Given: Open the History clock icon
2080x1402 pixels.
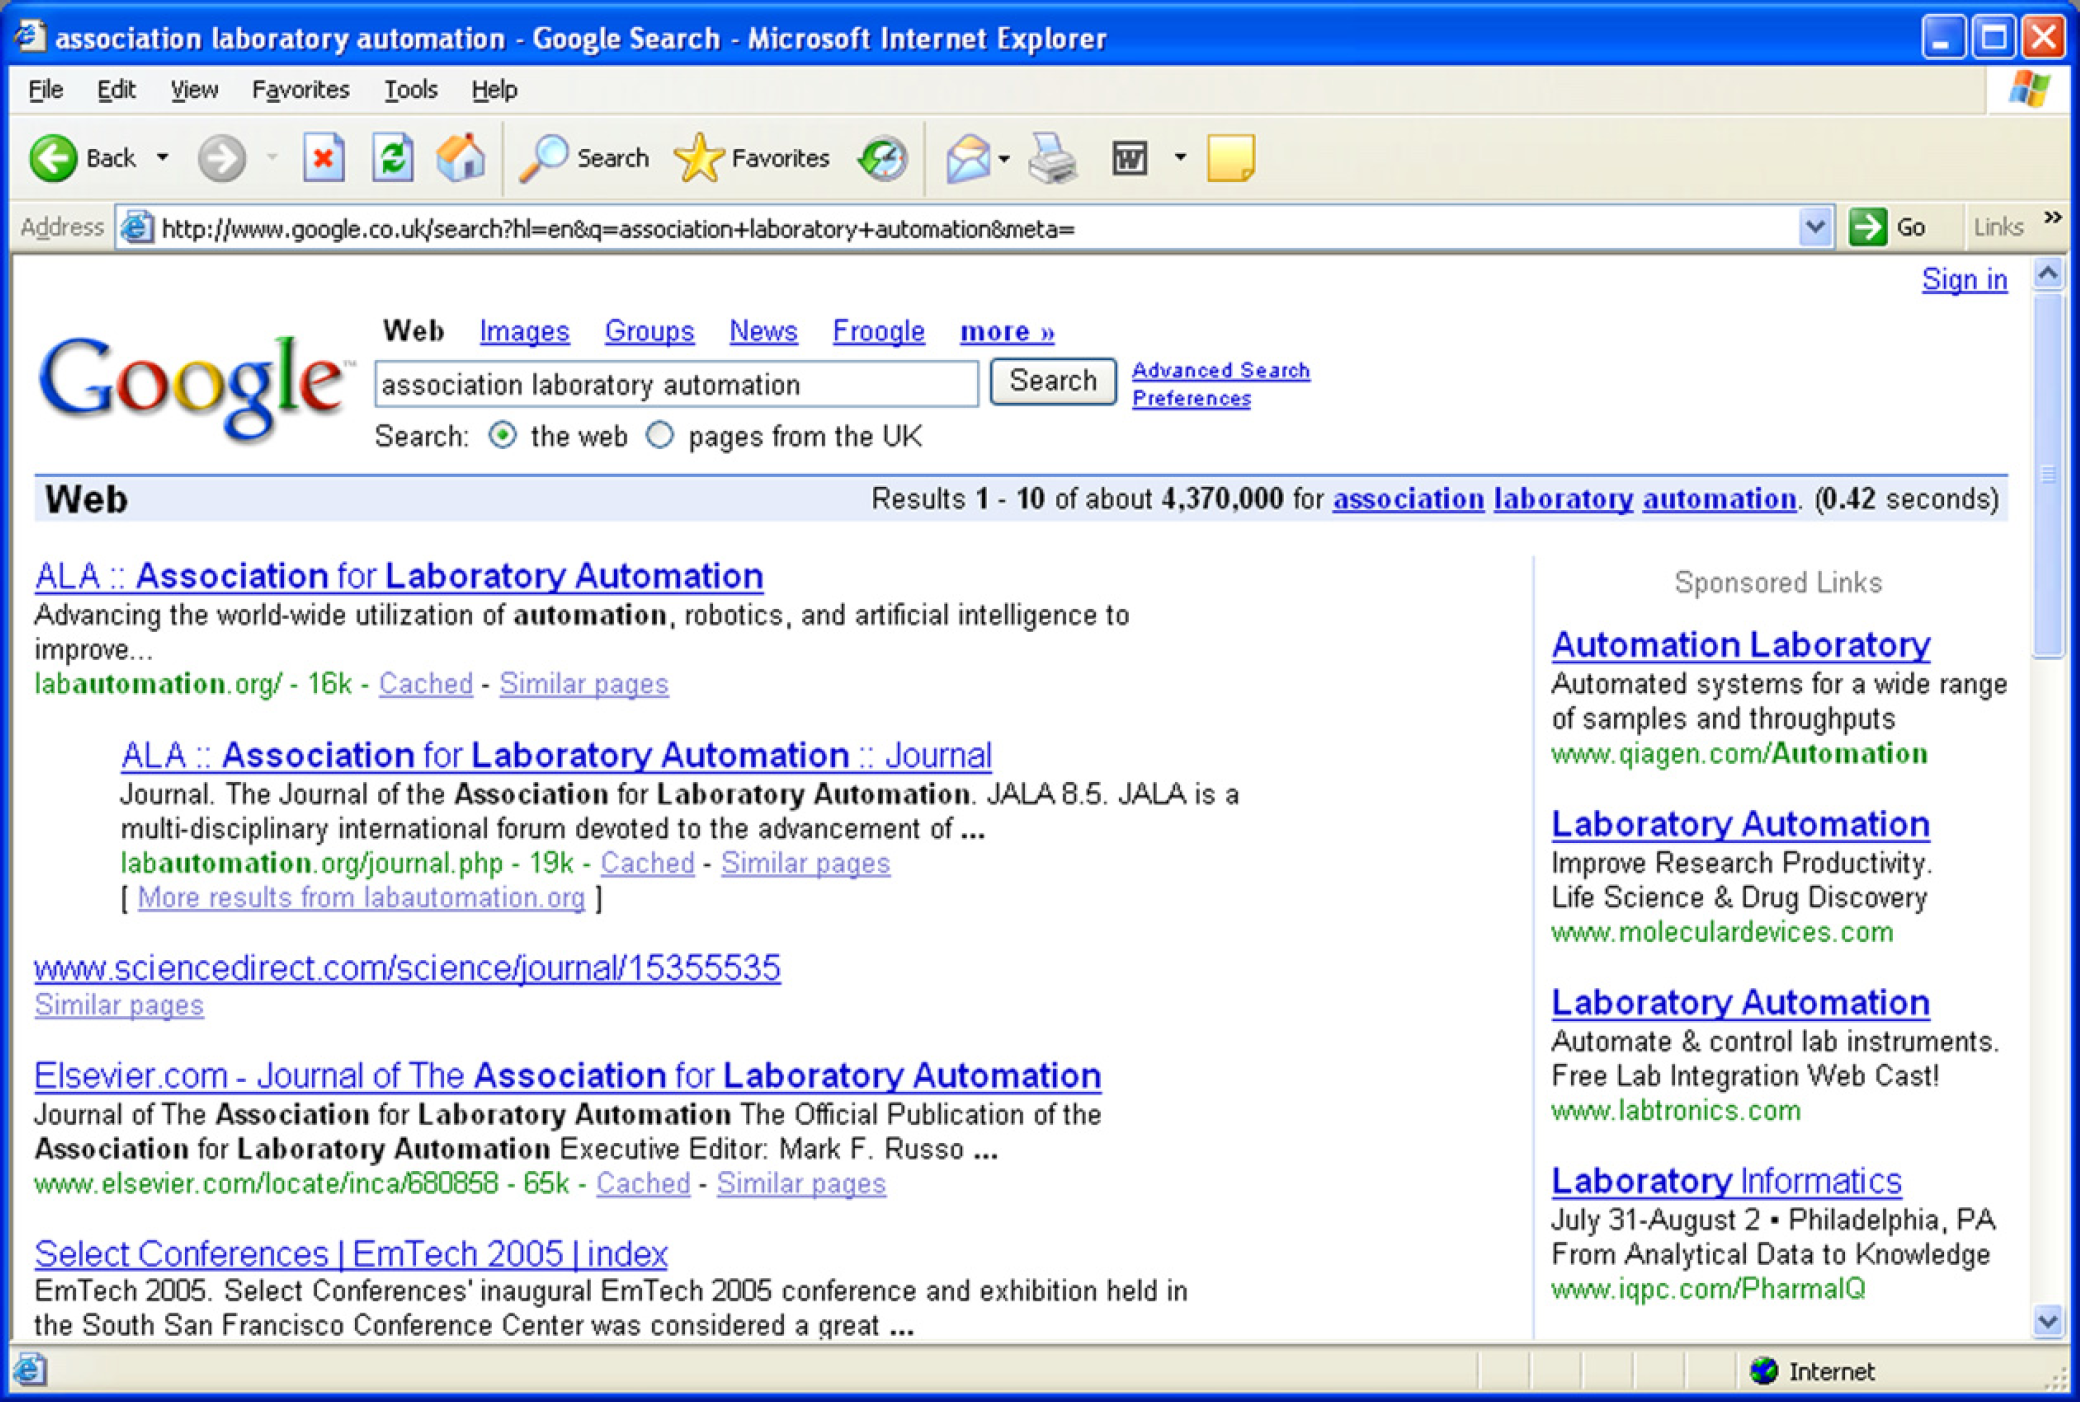Looking at the screenshot, I should pos(882,158).
